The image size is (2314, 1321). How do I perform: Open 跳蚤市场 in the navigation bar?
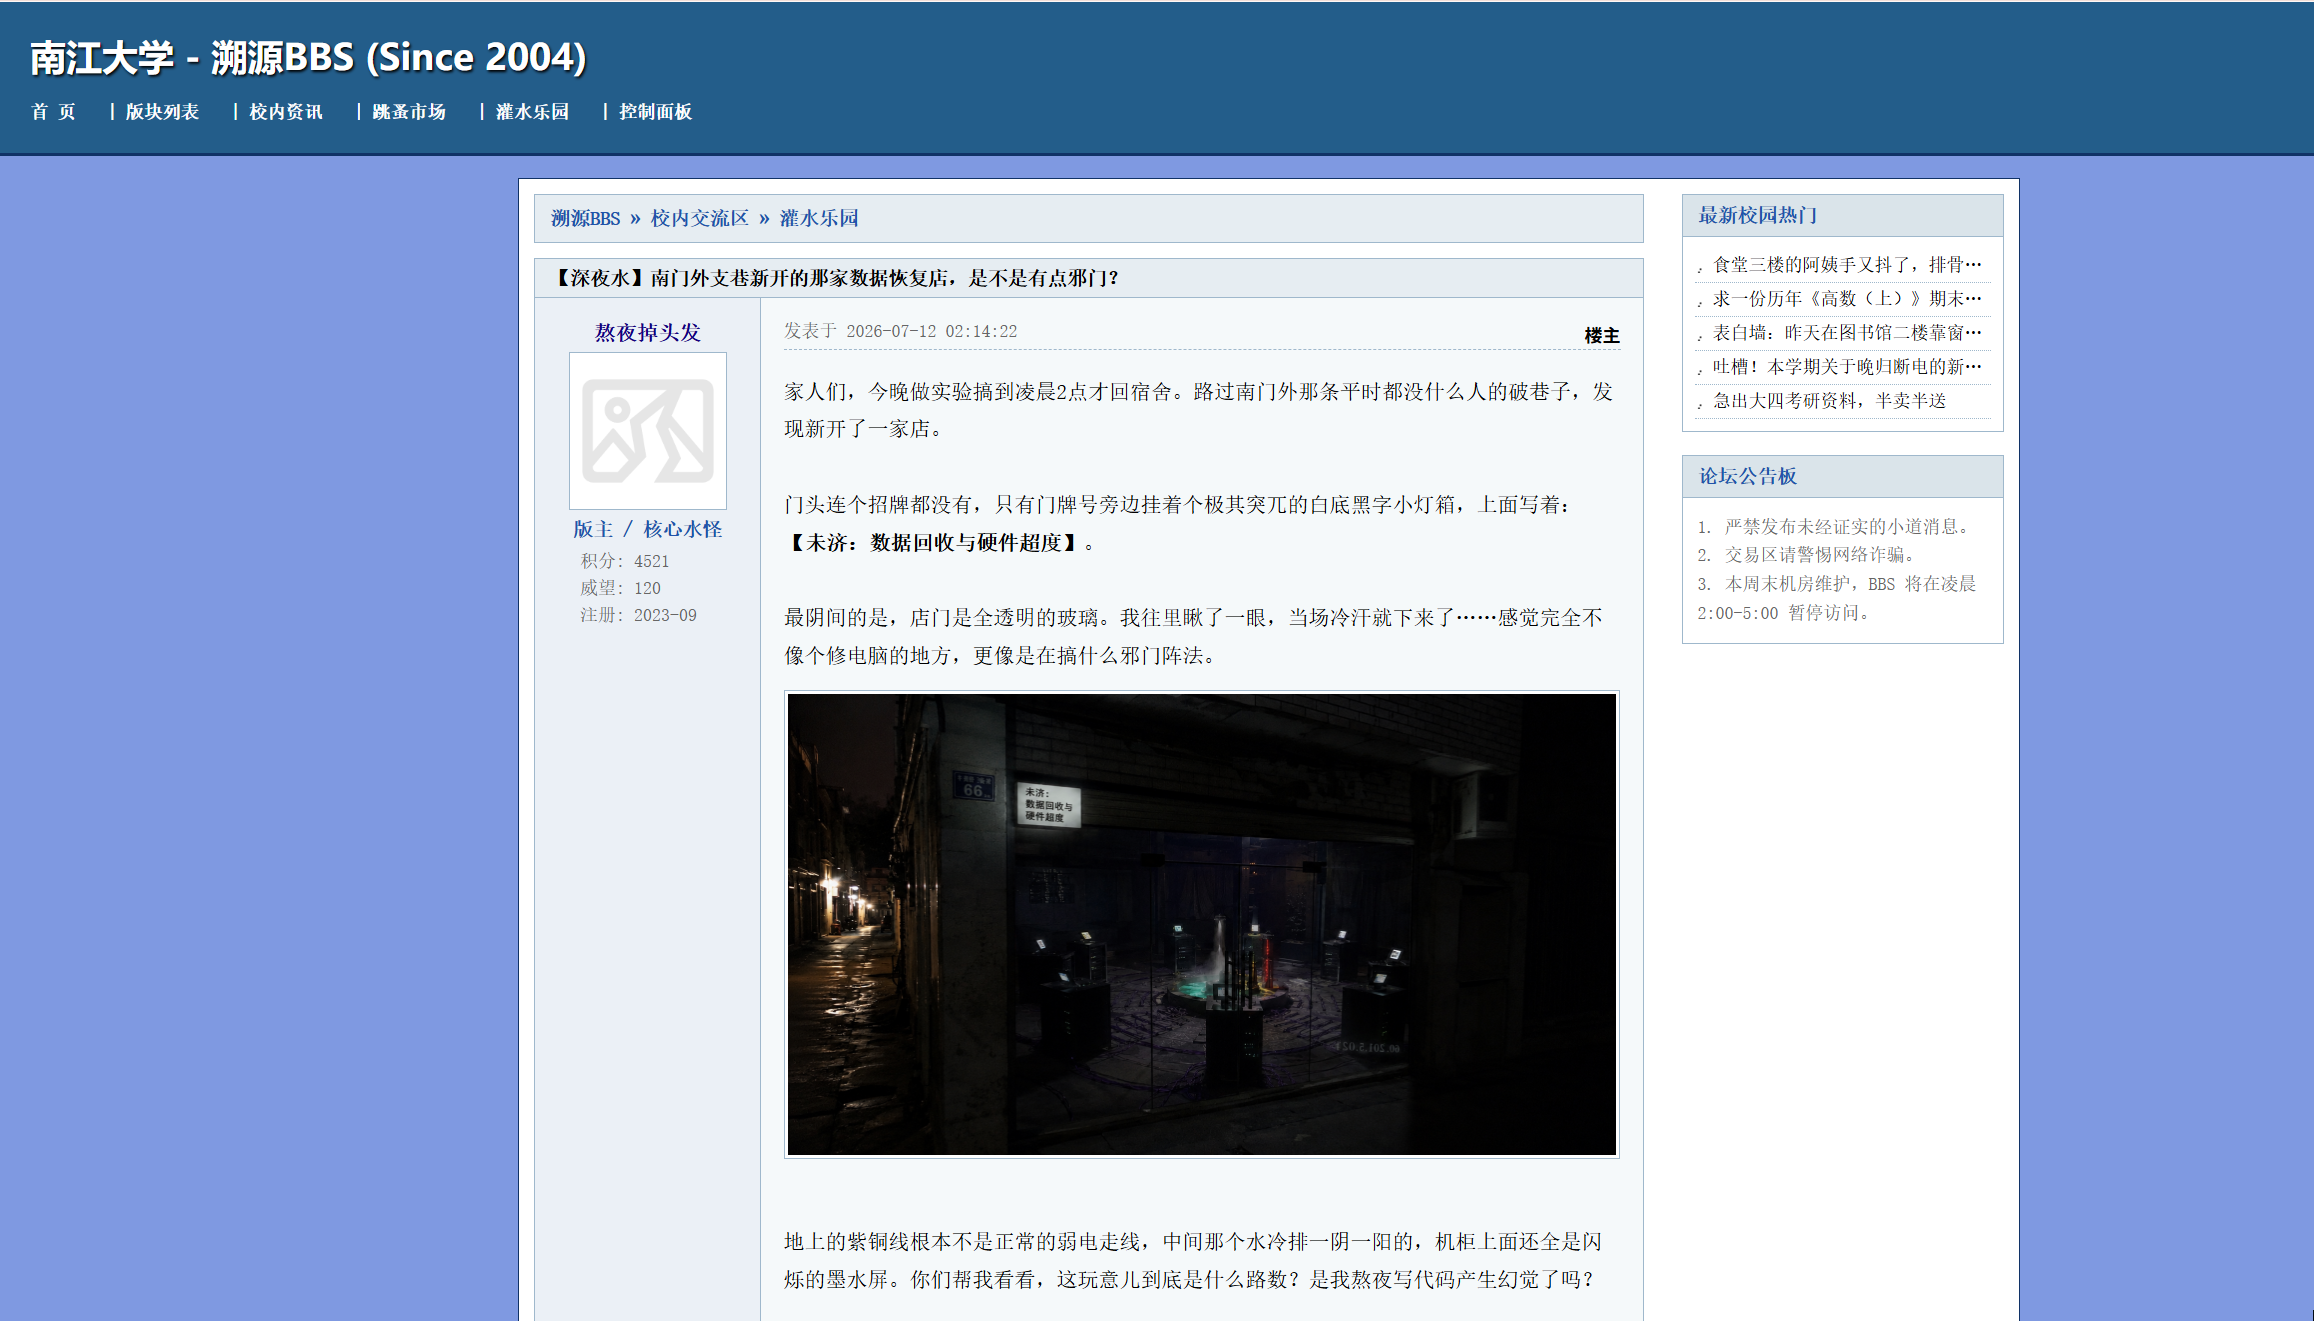(409, 112)
